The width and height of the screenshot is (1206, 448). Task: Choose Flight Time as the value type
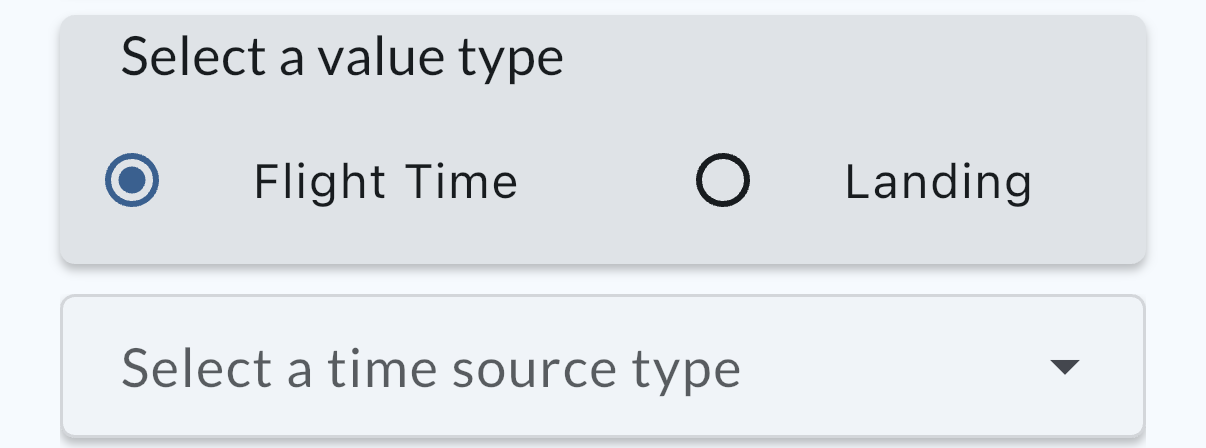pos(132,181)
